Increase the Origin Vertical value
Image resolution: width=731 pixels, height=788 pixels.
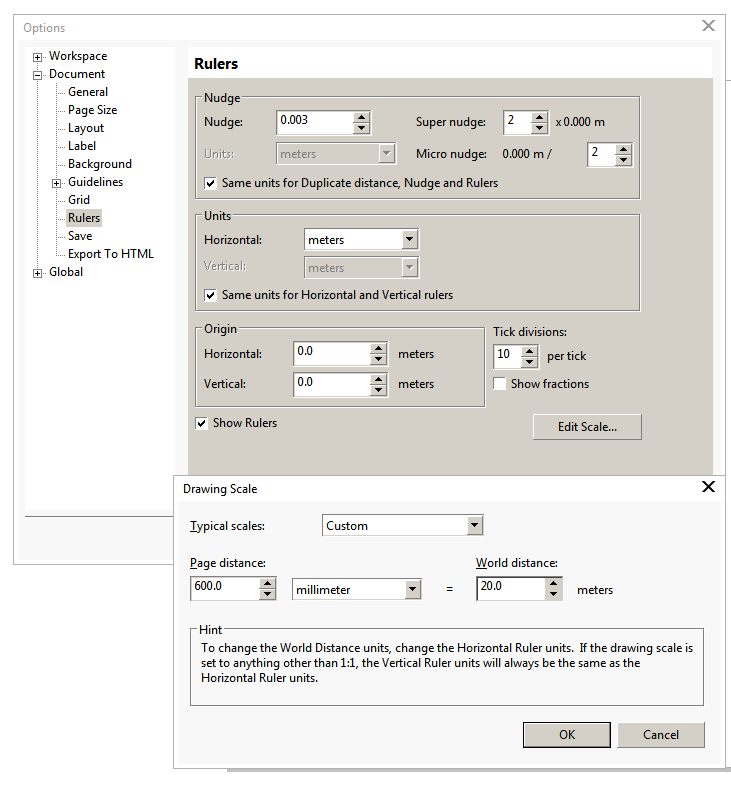[378, 379]
